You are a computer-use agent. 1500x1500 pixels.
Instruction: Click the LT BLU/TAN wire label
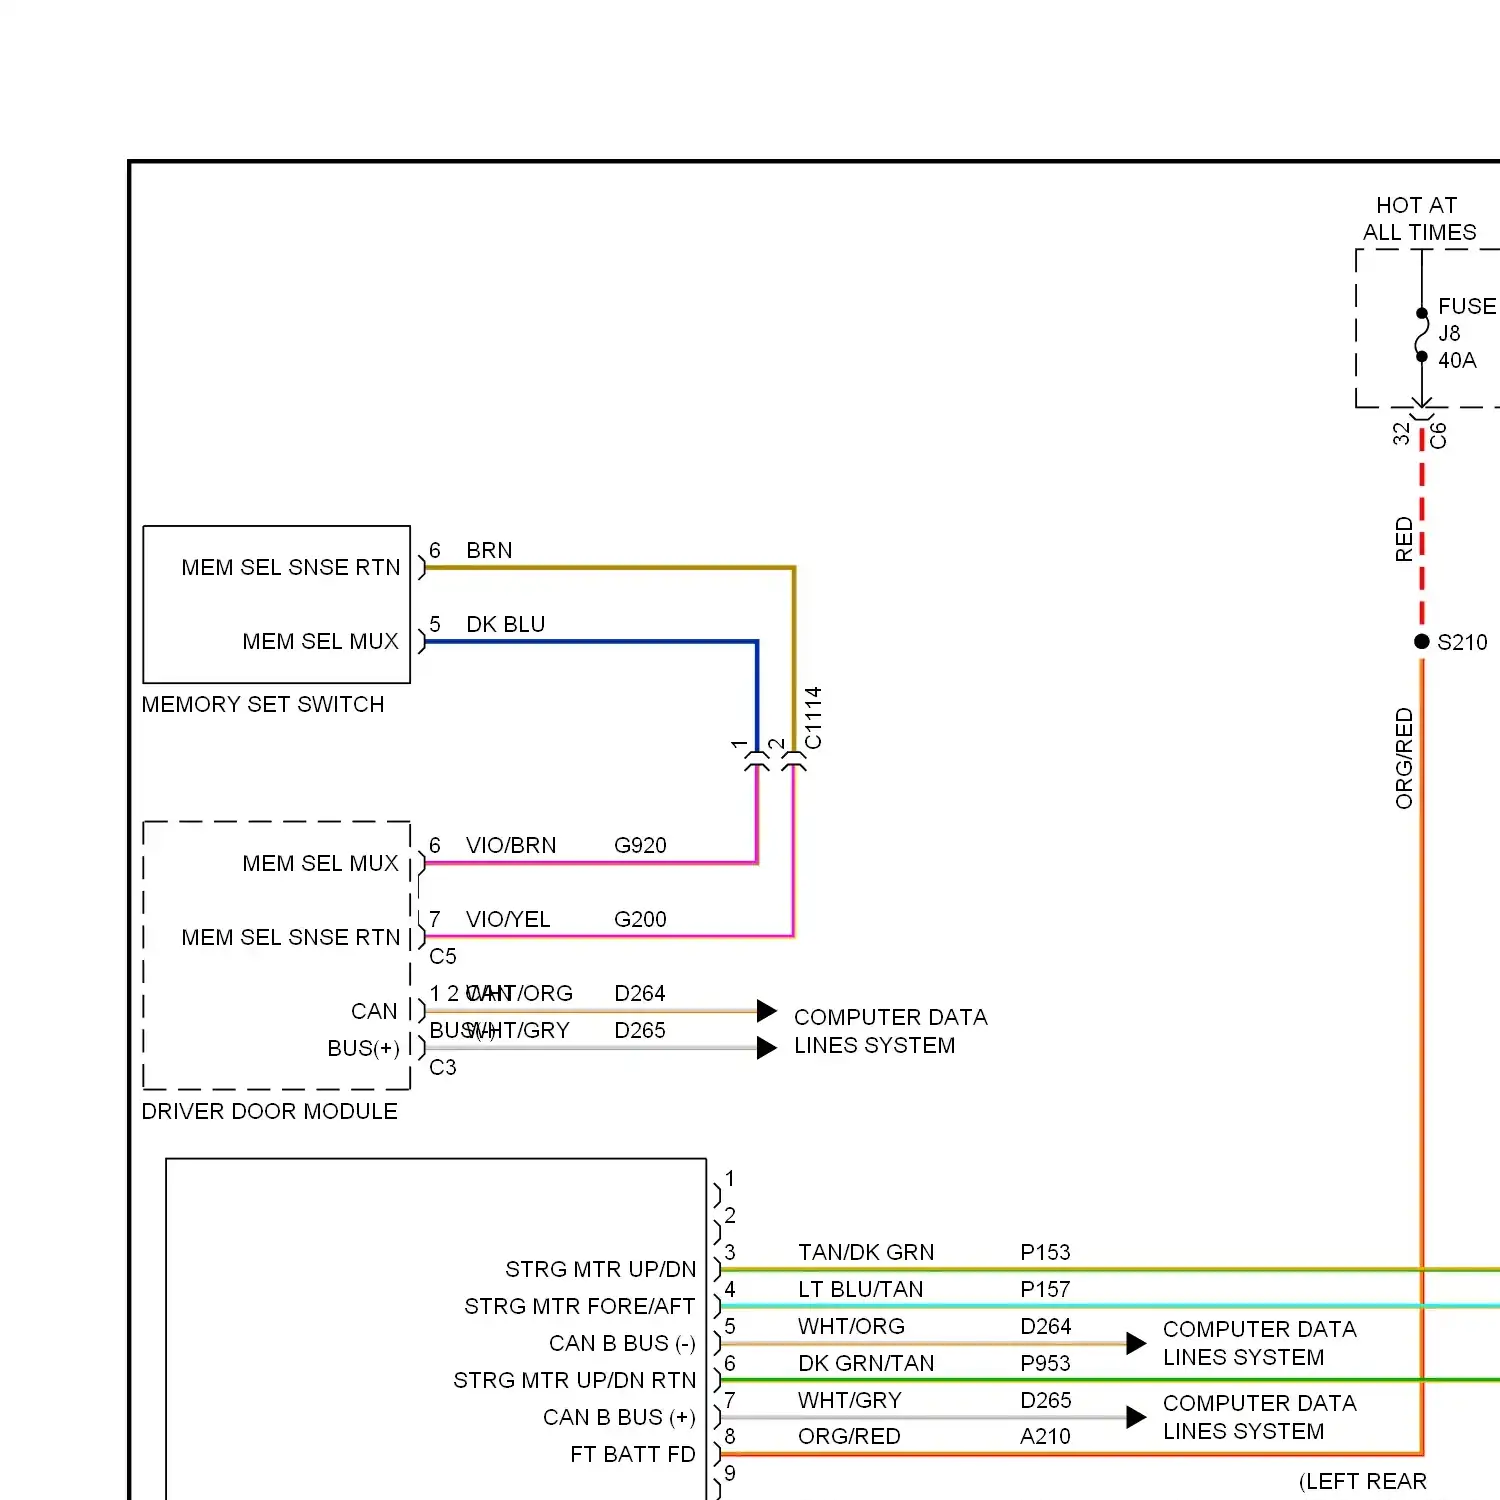tap(860, 1289)
